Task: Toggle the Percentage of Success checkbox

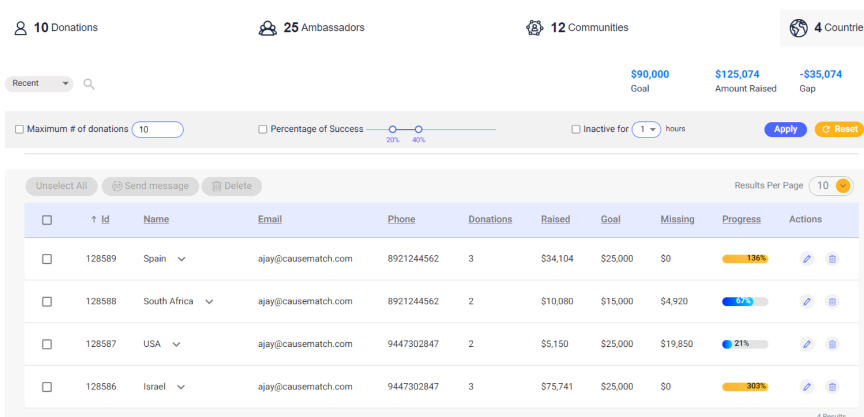Action: tap(263, 129)
